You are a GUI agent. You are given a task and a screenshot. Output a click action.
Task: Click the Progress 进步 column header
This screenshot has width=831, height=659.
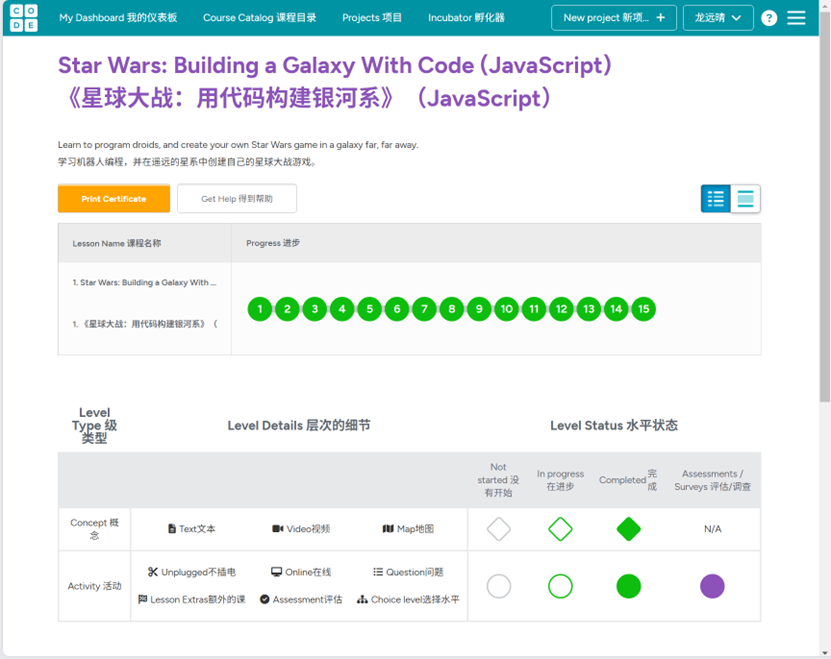273,243
